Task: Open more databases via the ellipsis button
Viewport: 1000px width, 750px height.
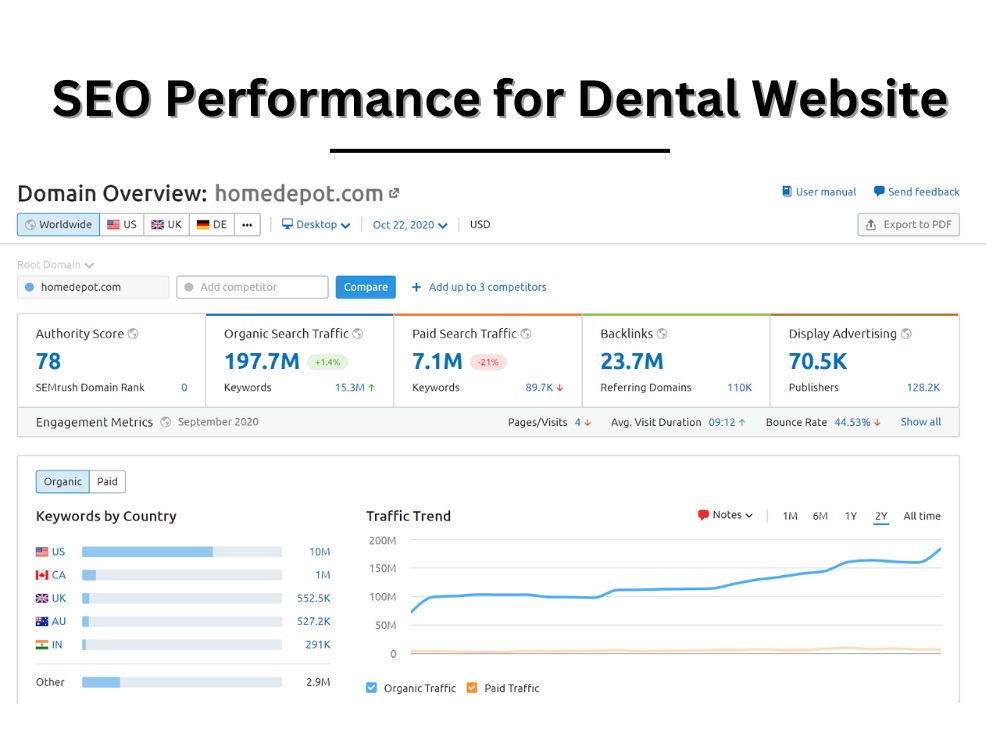Action: (x=247, y=224)
